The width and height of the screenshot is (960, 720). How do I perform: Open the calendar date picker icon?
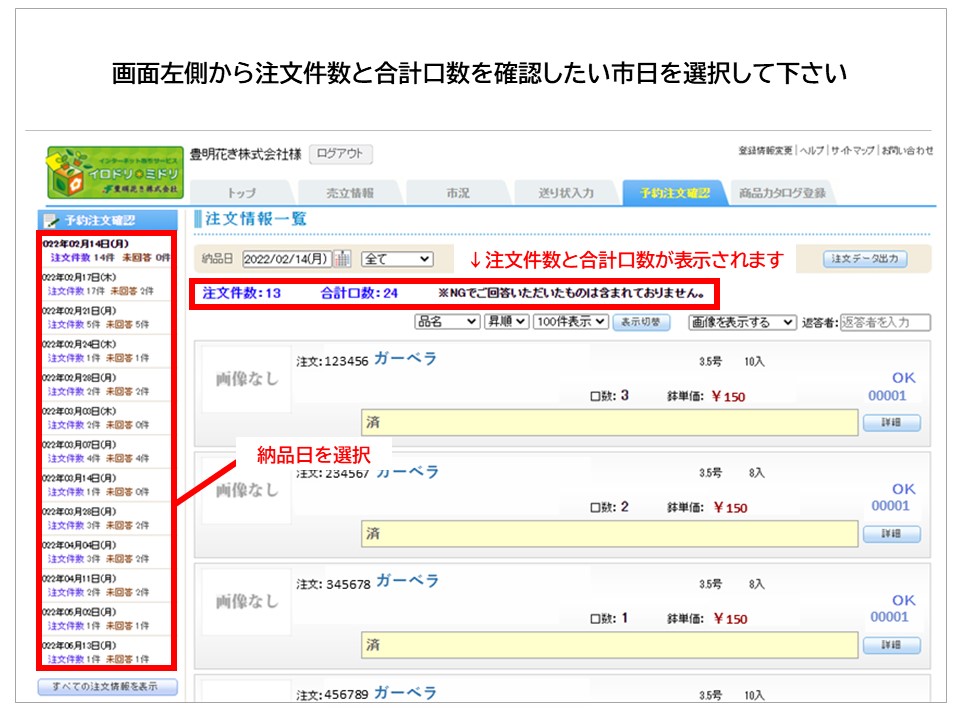click(x=341, y=259)
